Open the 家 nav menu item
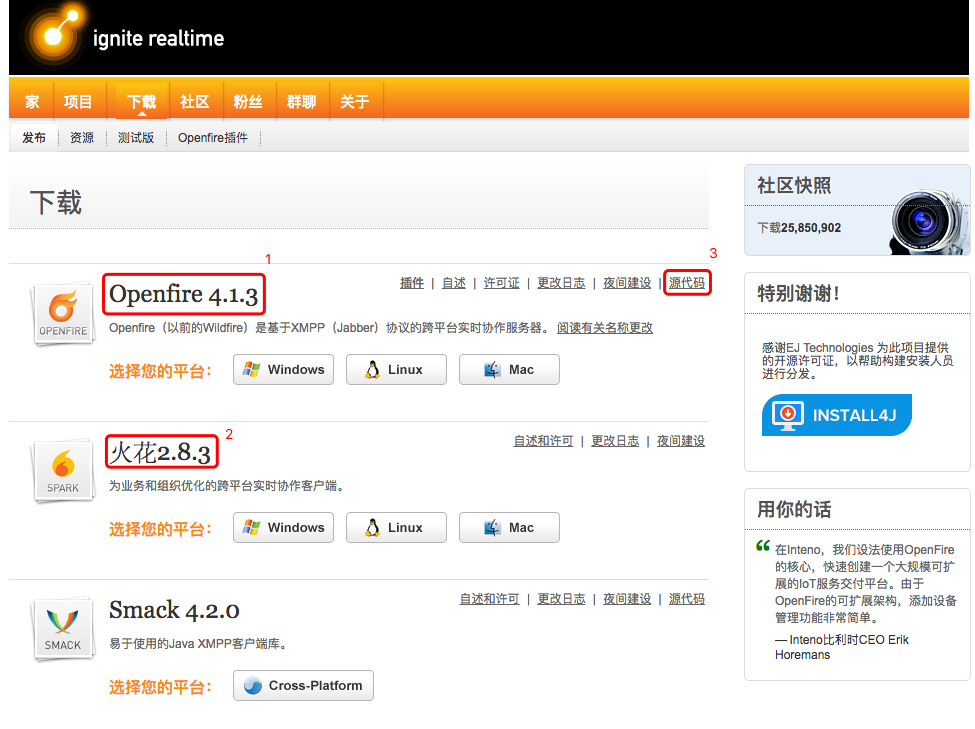Screen dimensions: 975x729 pyautogui.click(x=32, y=101)
